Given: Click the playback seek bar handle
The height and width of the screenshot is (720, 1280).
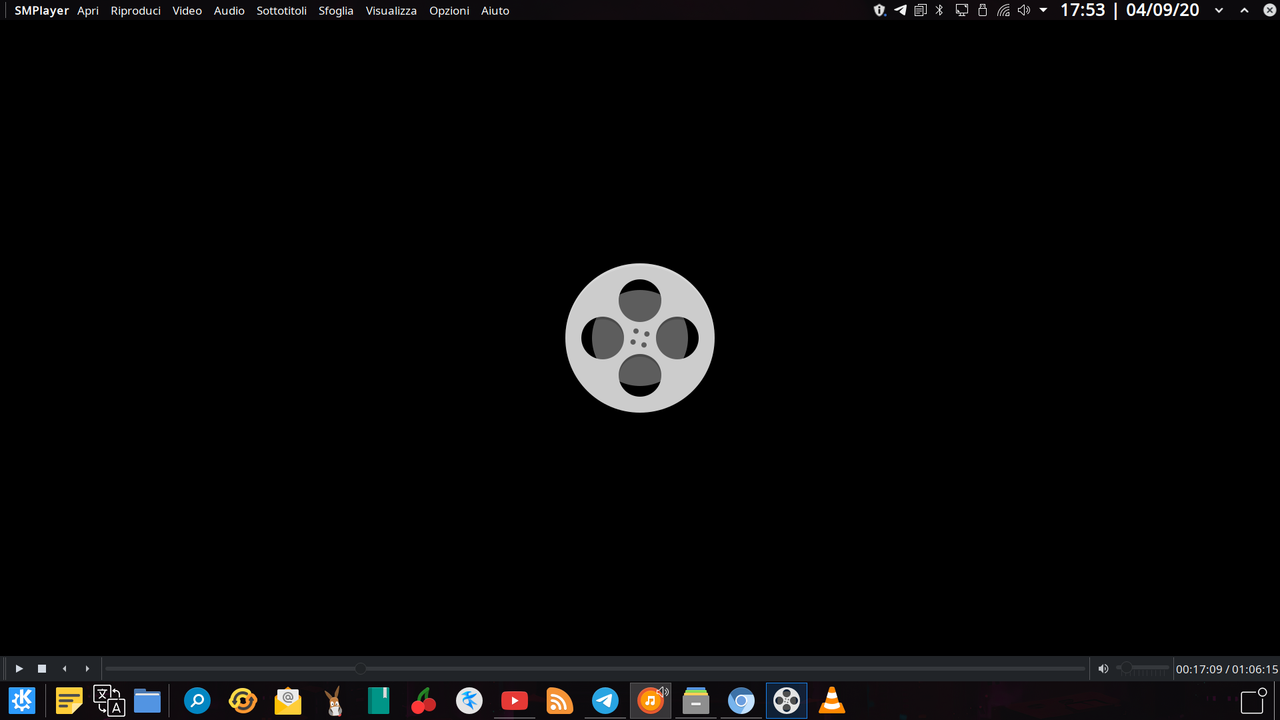Looking at the screenshot, I should tap(360, 668).
